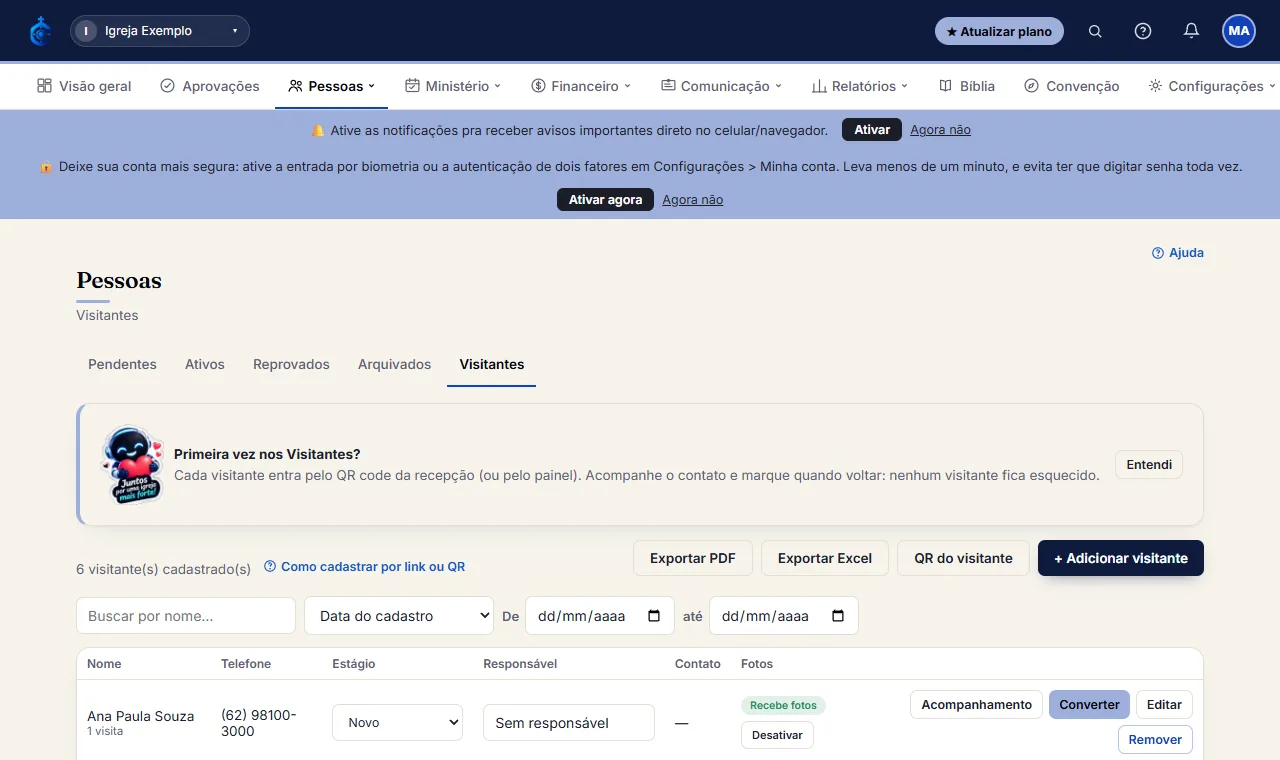Viewport: 1280px width, 760px height.
Task: Expand the Ministério navigation menu
Action: click(453, 86)
